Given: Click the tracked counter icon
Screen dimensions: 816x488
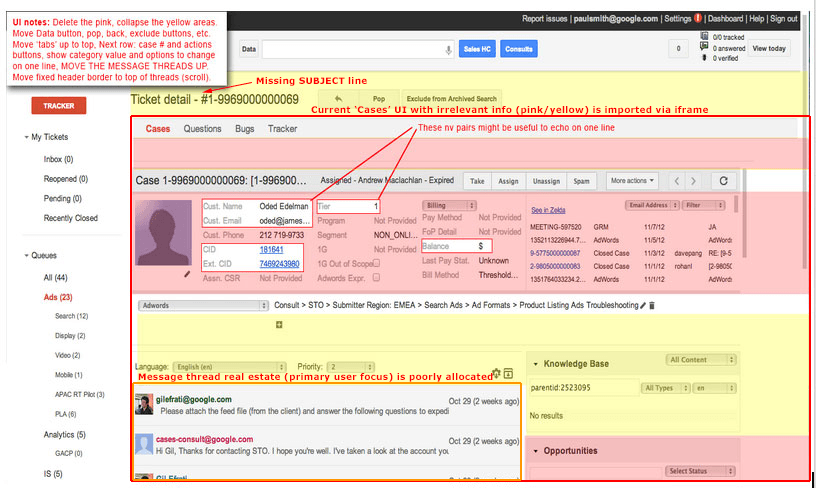Looking at the screenshot, I should 704,36.
